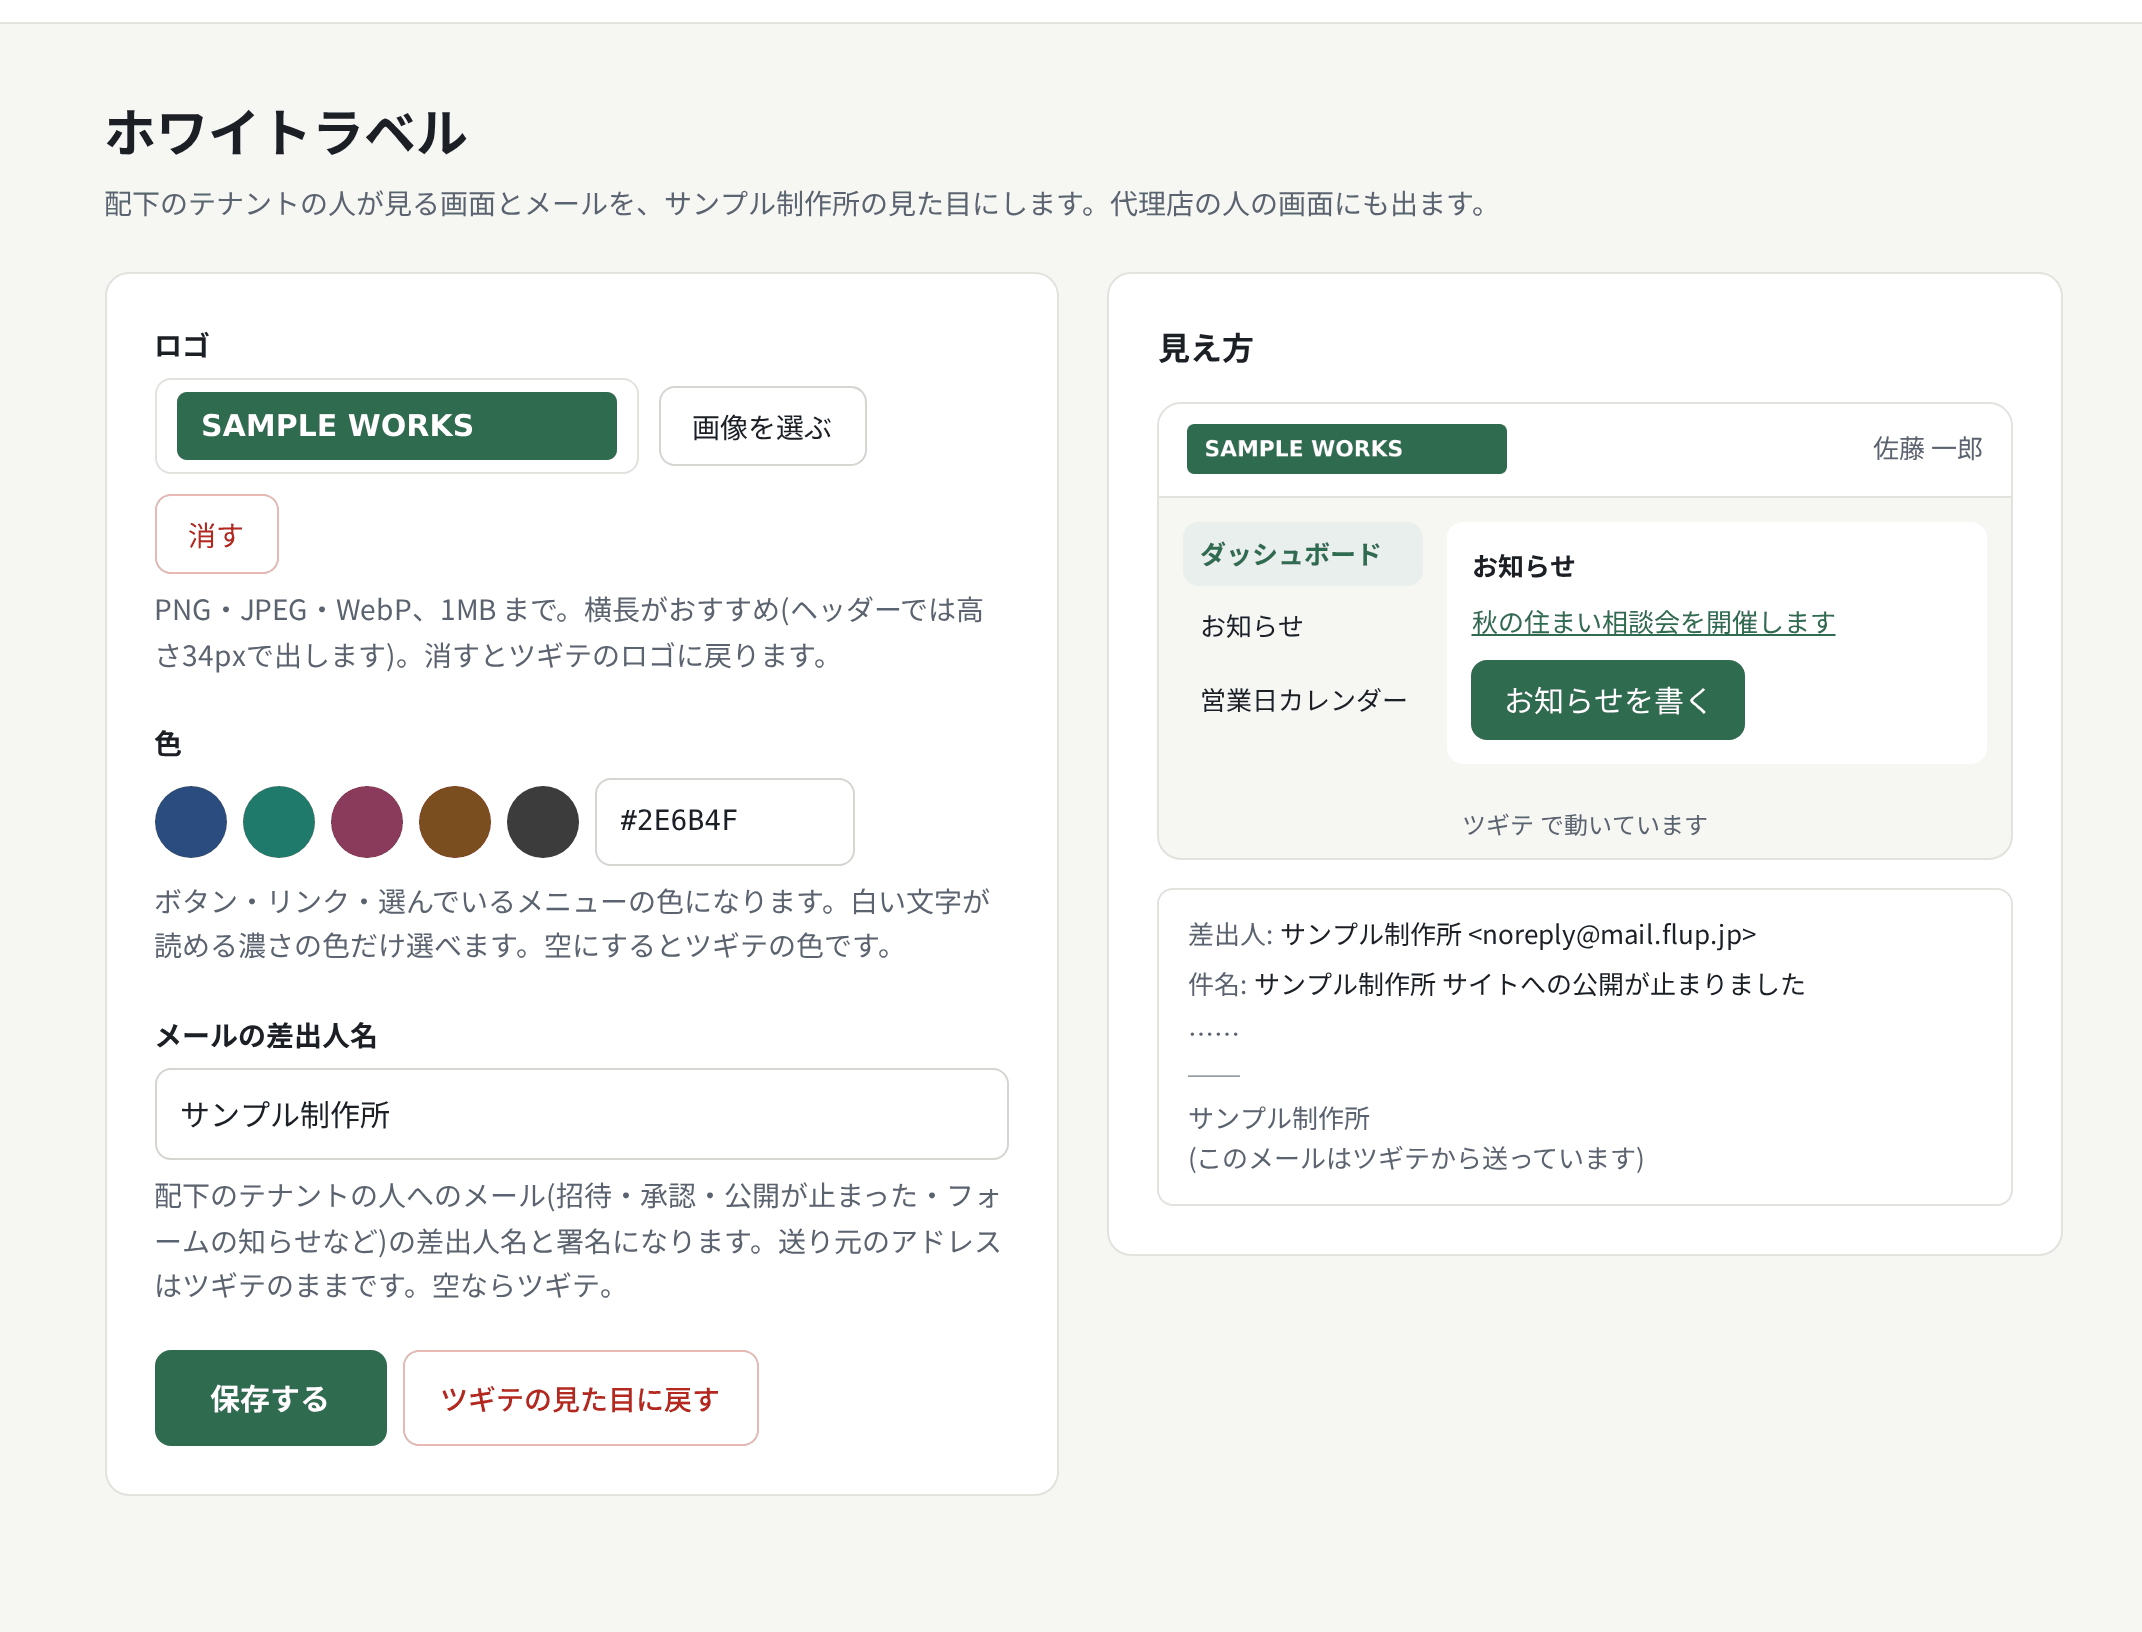Select ダッシュボード in preview menu
The width and height of the screenshot is (2142, 1632).
[1302, 554]
